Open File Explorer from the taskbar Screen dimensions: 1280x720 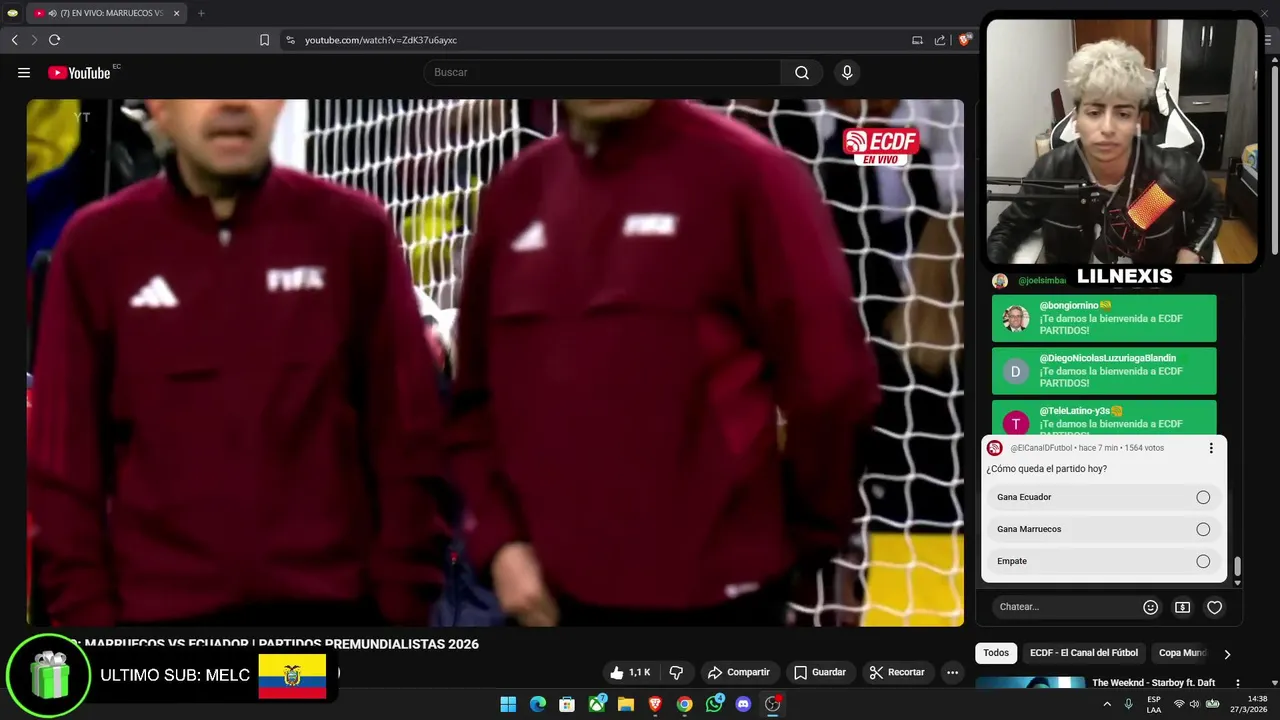626,704
